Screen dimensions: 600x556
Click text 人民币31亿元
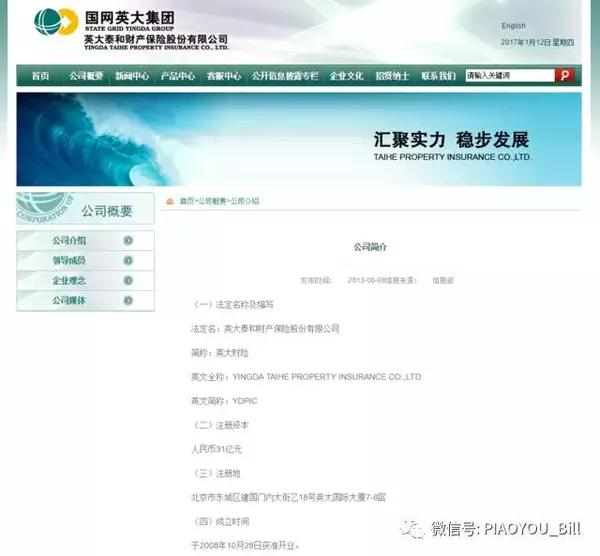[x=217, y=449]
